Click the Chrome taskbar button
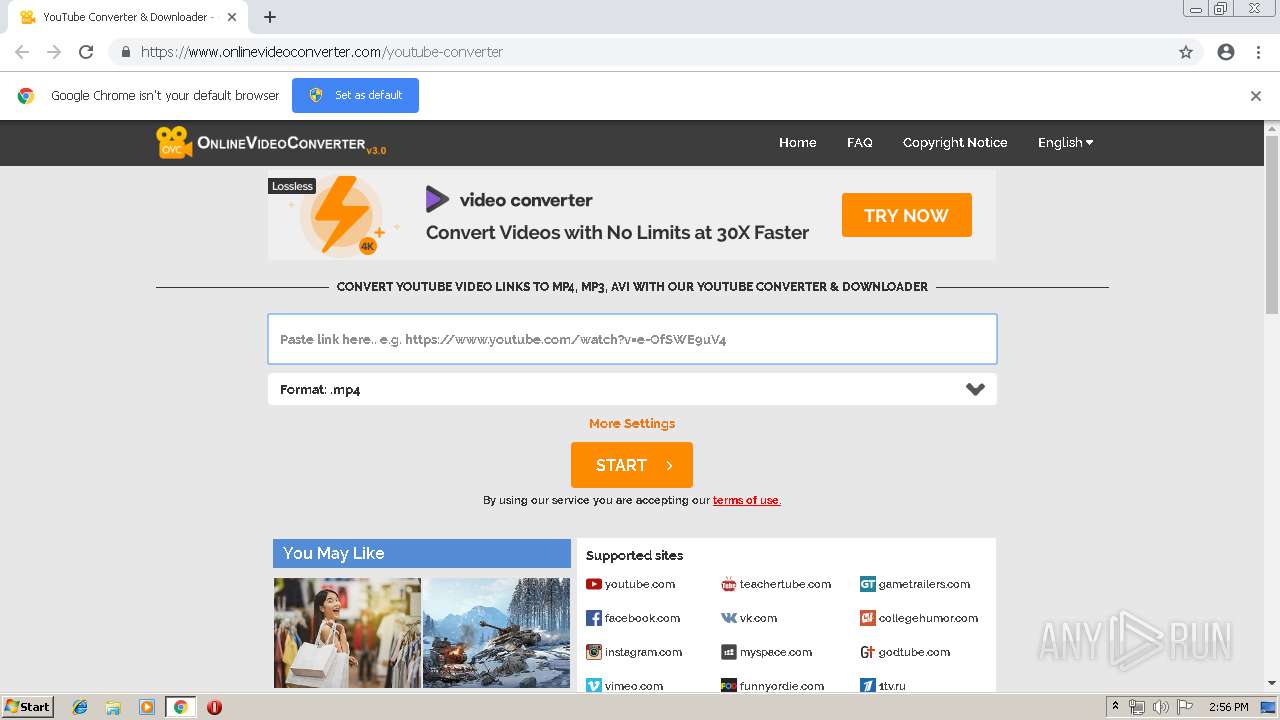1280x720 pixels. [x=180, y=707]
